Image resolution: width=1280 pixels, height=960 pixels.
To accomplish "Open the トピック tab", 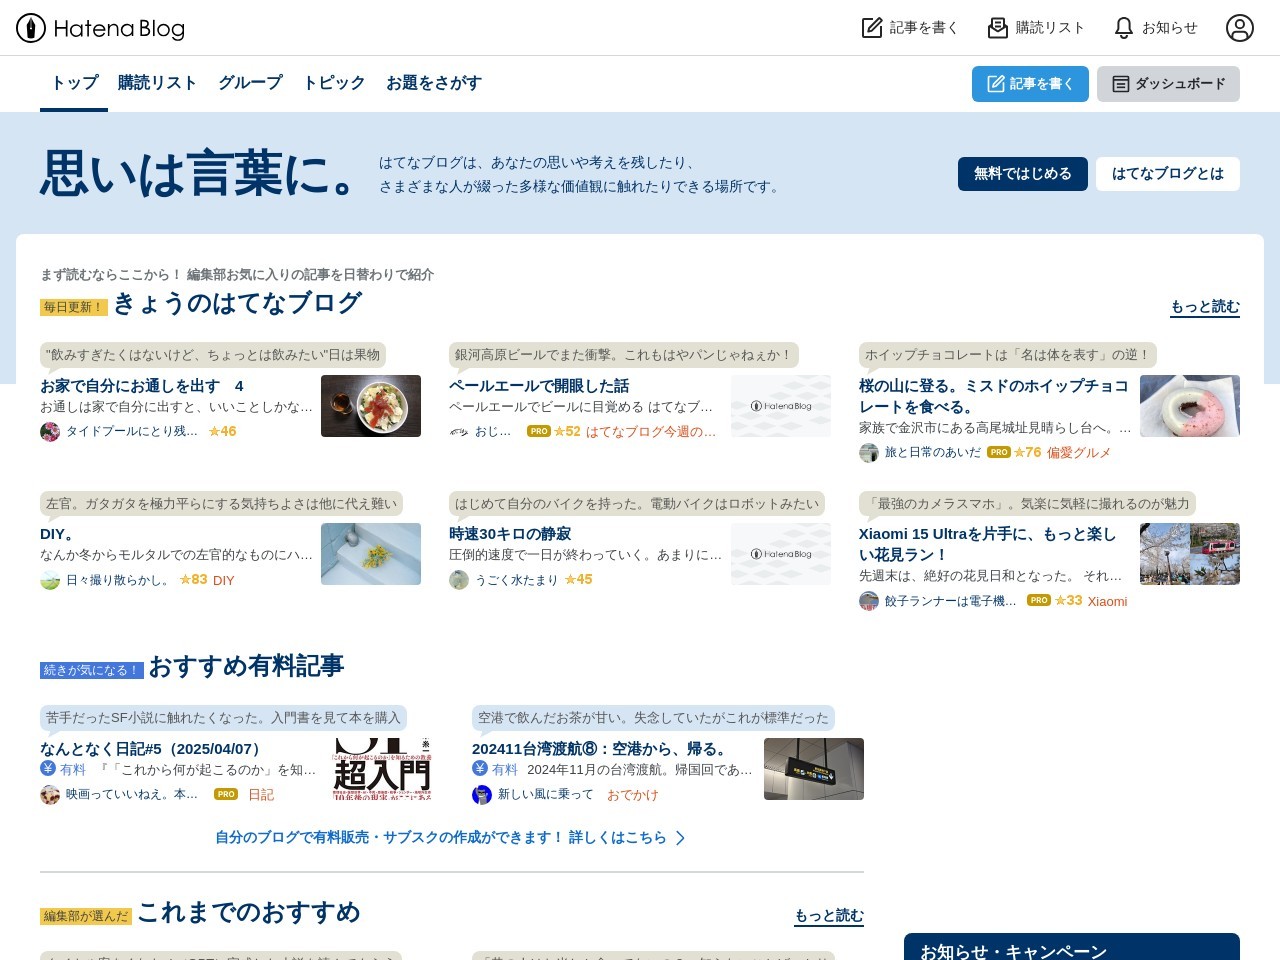I will click(x=334, y=83).
